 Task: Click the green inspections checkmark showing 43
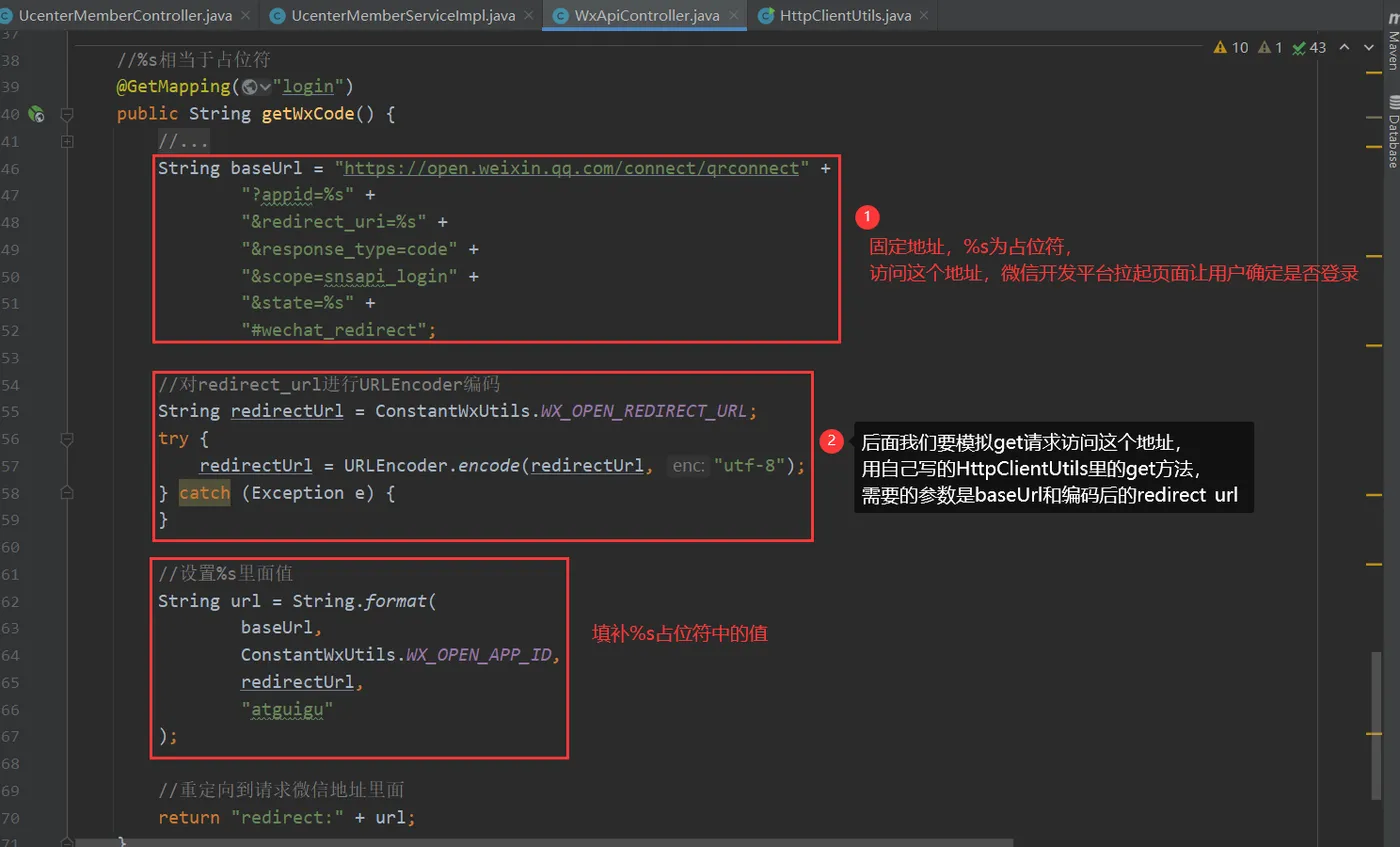pos(1301,47)
